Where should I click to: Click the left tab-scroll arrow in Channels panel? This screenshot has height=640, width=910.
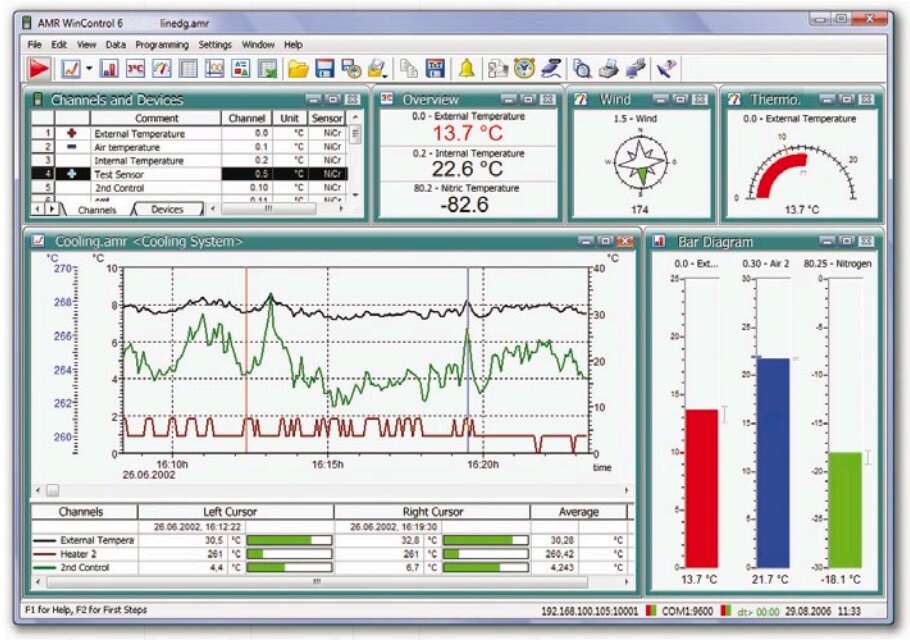point(35,210)
